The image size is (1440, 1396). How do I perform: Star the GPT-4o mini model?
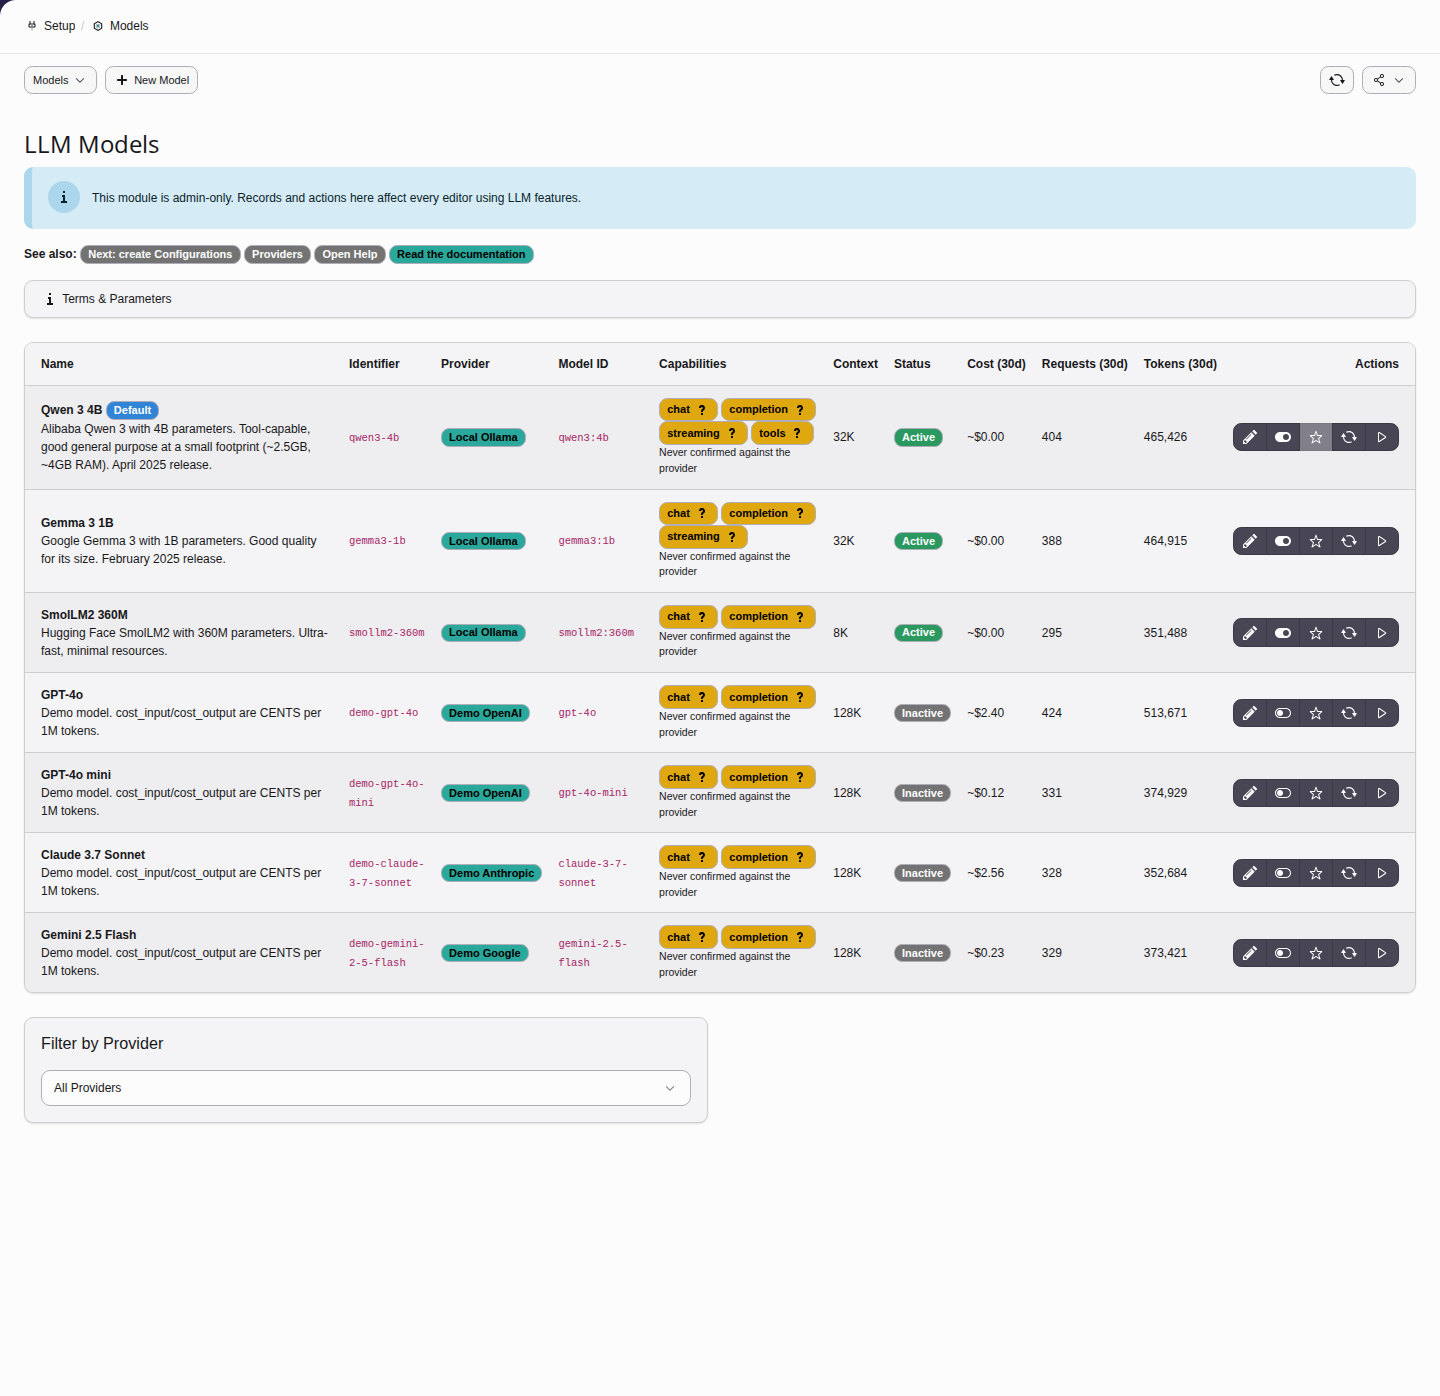1316,793
